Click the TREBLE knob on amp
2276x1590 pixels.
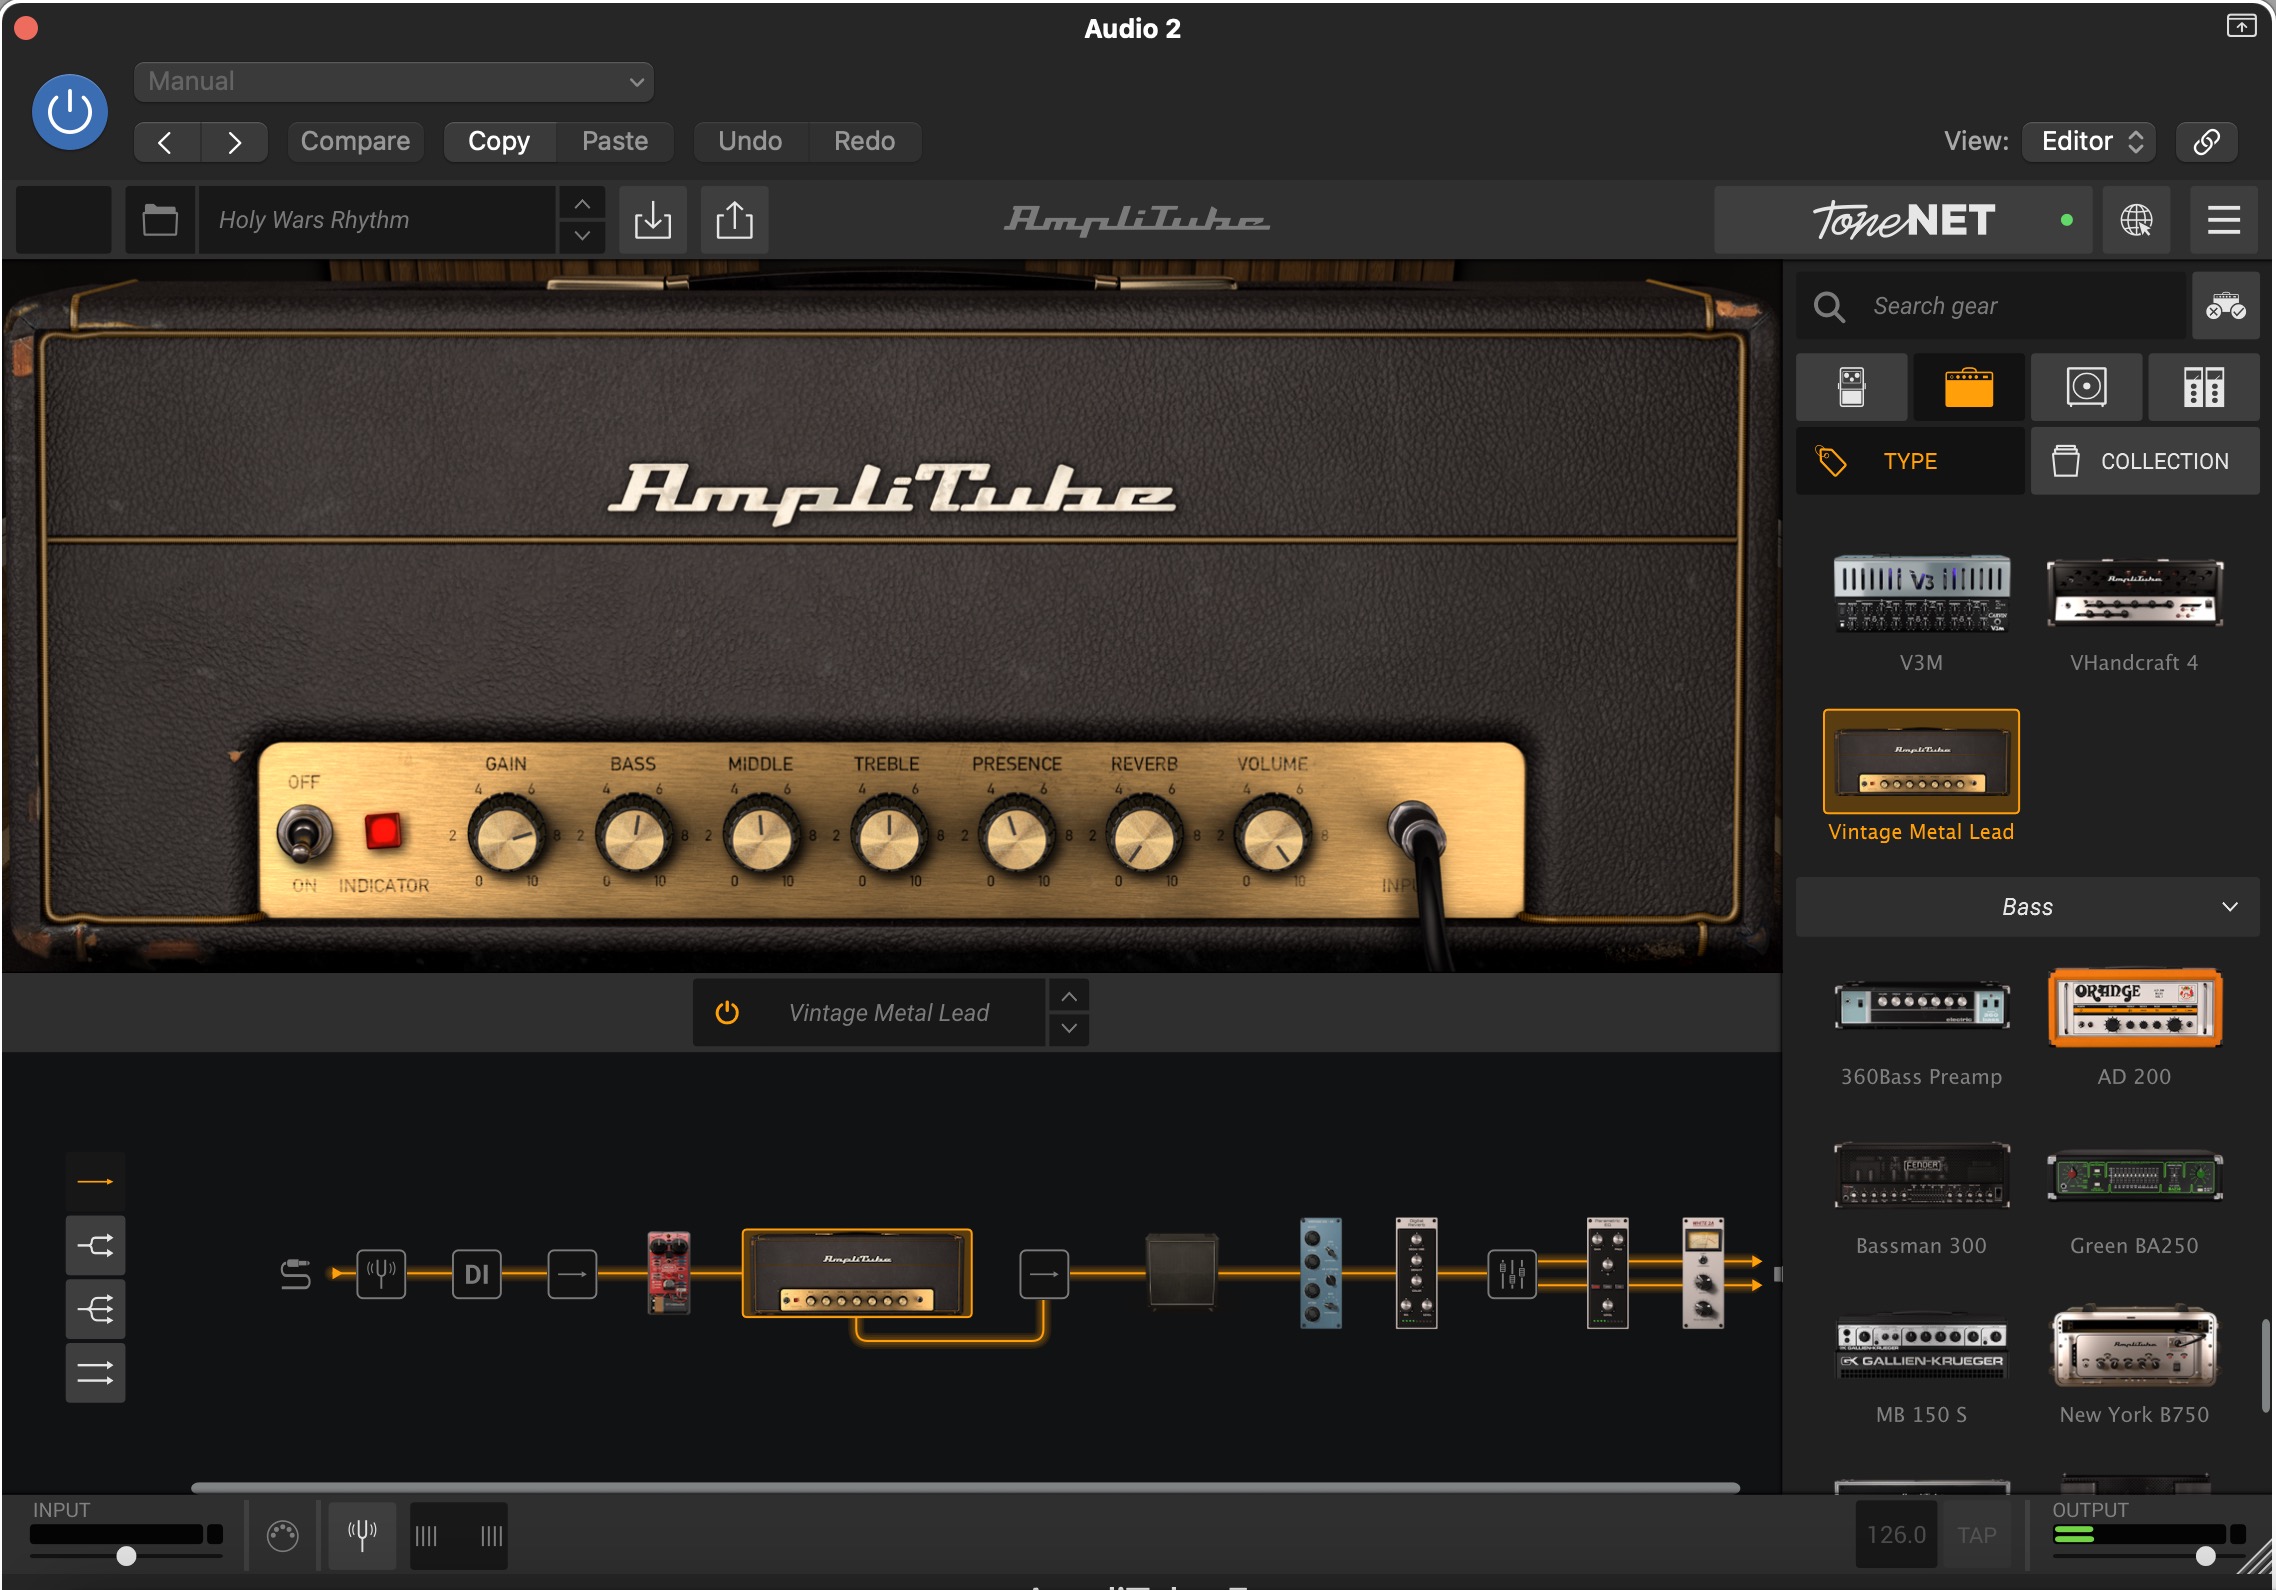(888, 836)
